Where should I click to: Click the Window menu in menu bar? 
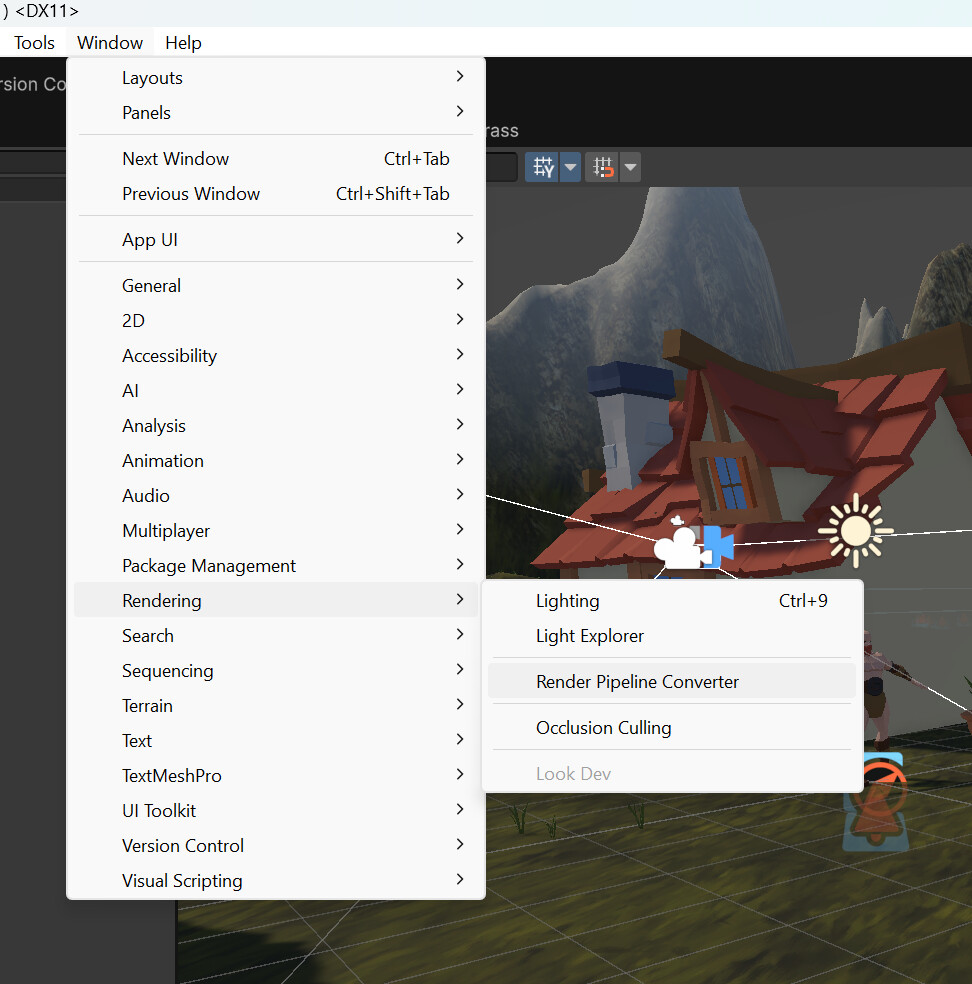tap(110, 43)
